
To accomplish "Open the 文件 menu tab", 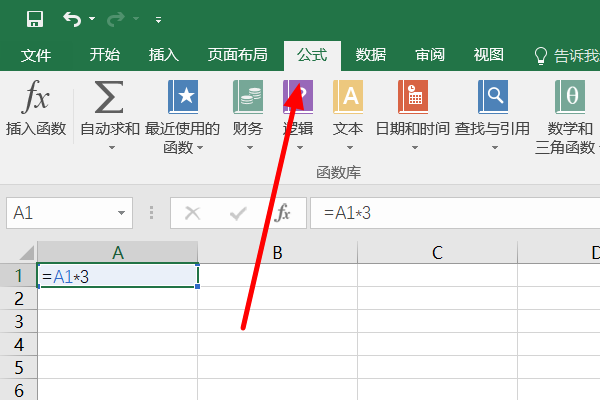I will [36, 56].
